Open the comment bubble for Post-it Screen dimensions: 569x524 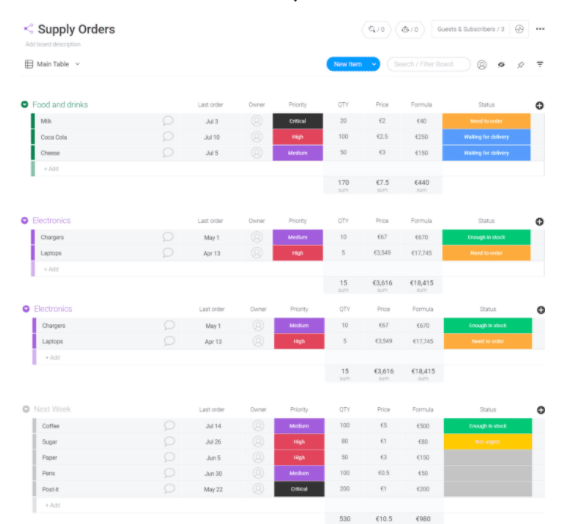point(169,489)
